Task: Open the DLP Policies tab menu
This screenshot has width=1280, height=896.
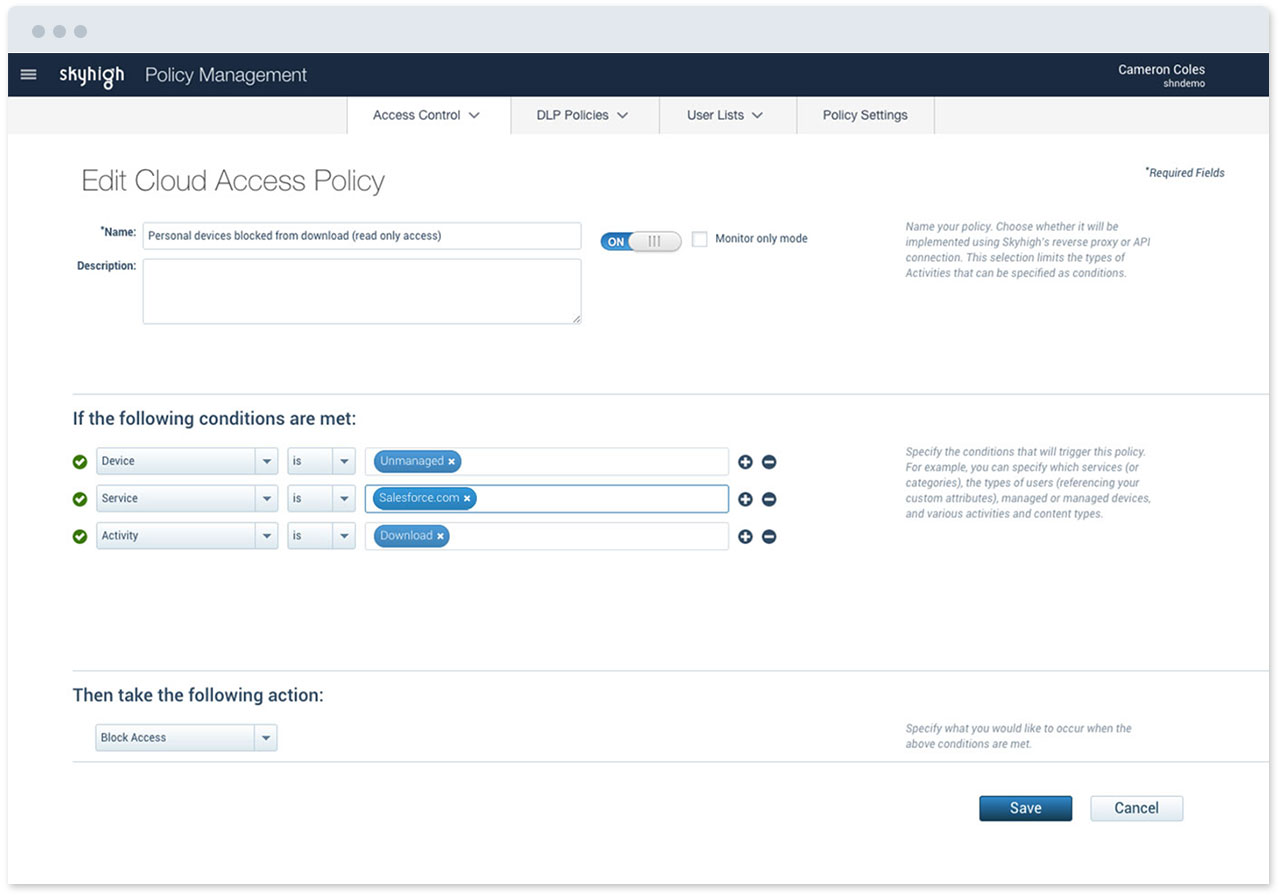Action: [583, 115]
